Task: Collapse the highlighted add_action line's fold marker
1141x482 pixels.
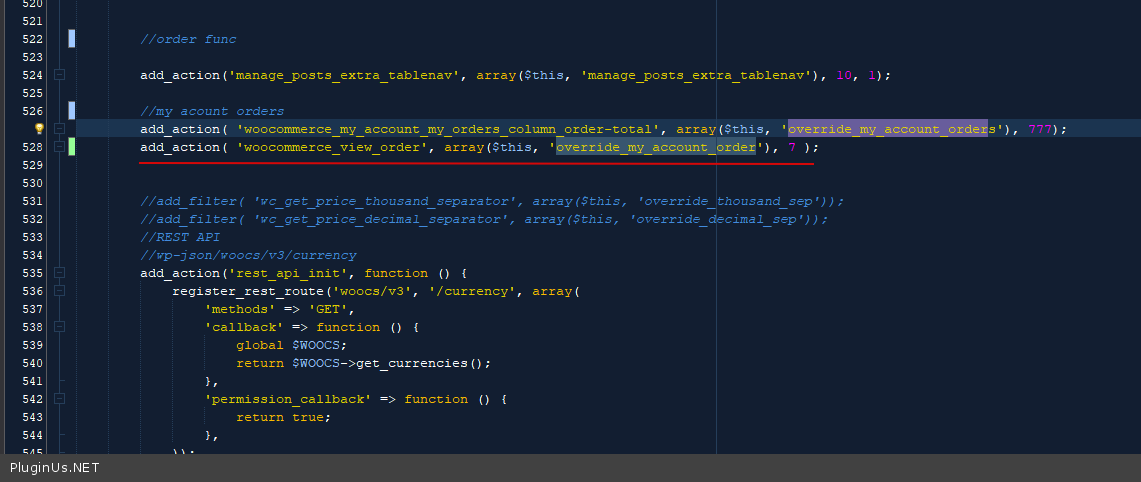Action: click(x=60, y=129)
